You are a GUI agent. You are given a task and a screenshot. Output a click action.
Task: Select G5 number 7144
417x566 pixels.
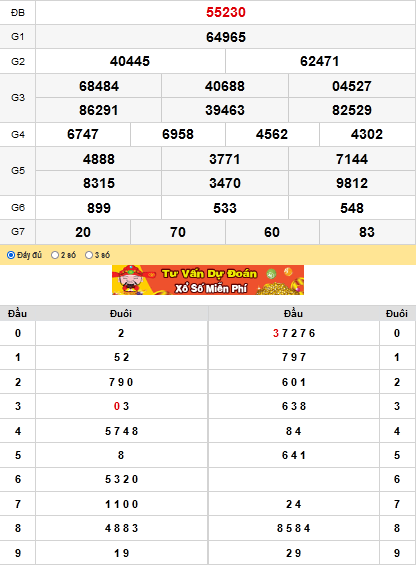[352, 159]
